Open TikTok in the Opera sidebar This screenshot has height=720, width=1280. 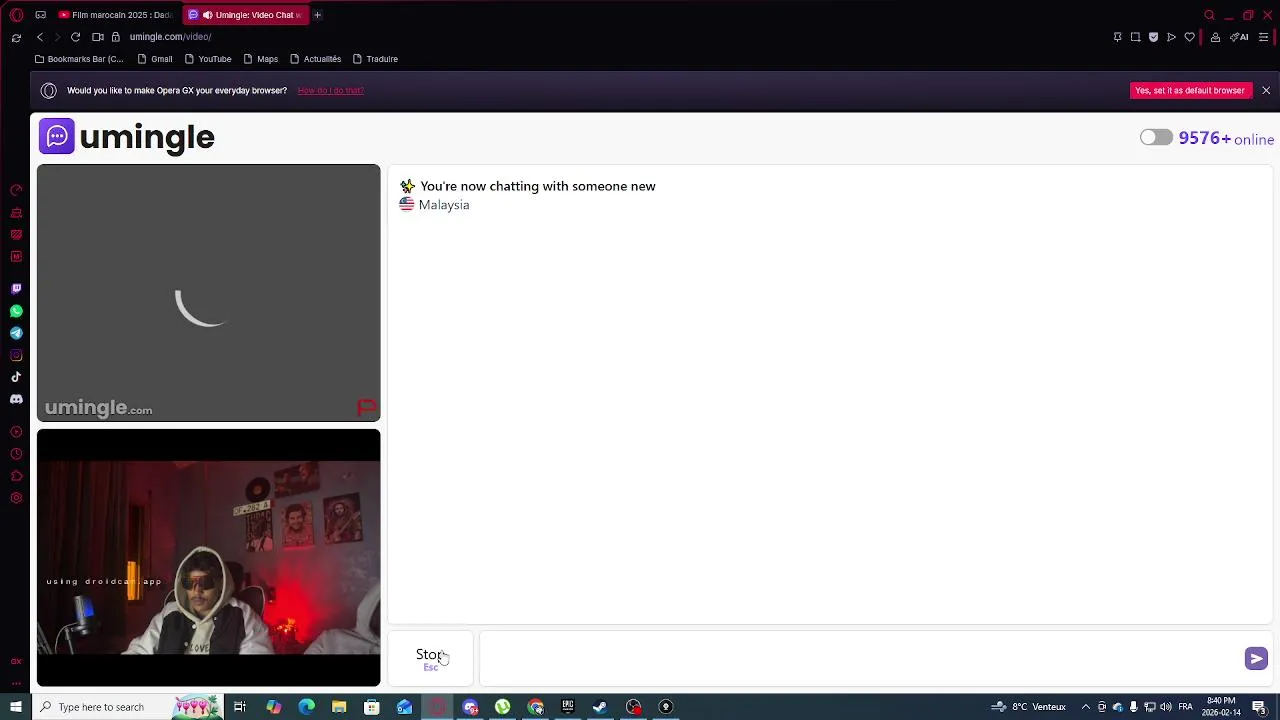point(16,377)
